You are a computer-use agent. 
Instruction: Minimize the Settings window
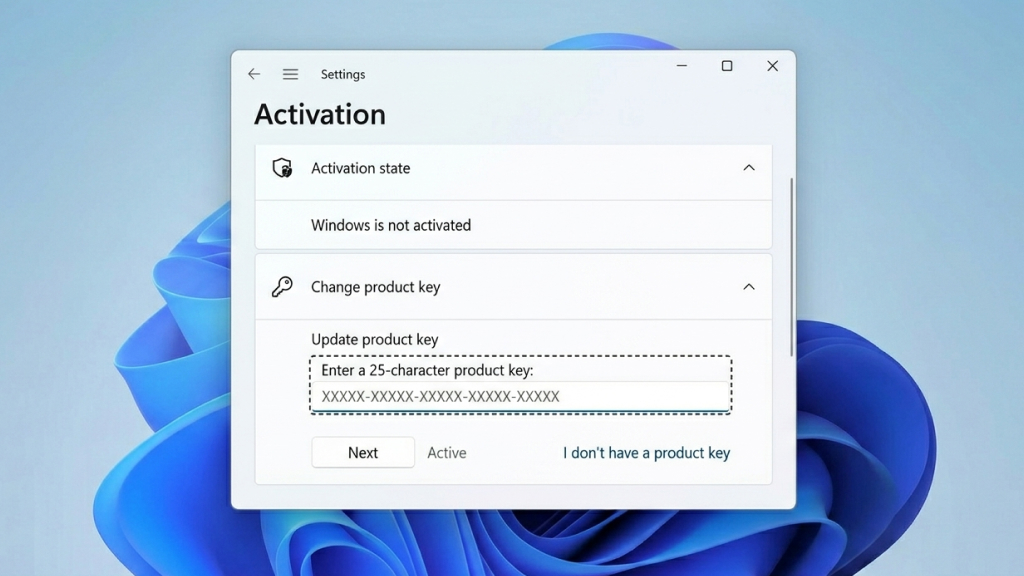coord(682,66)
